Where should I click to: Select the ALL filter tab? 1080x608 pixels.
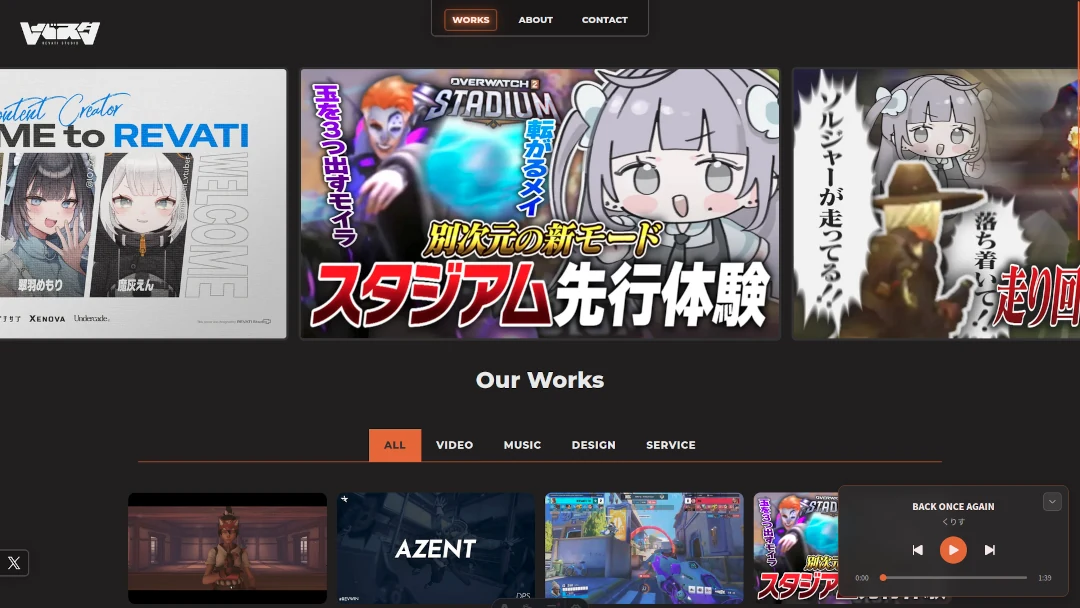tap(395, 445)
